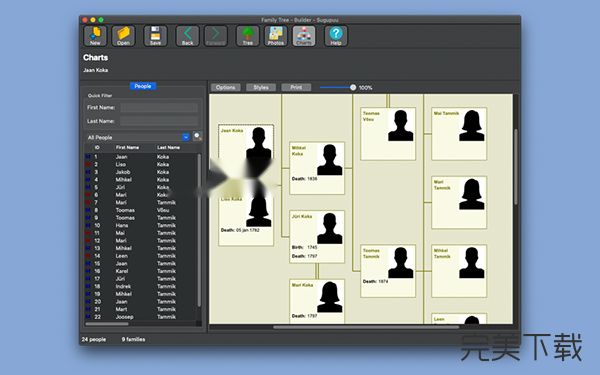The image size is (600, 375).
Task: Select row 18 Indrek Tammik
Action: pyautogui.click(x=140, y=287)
